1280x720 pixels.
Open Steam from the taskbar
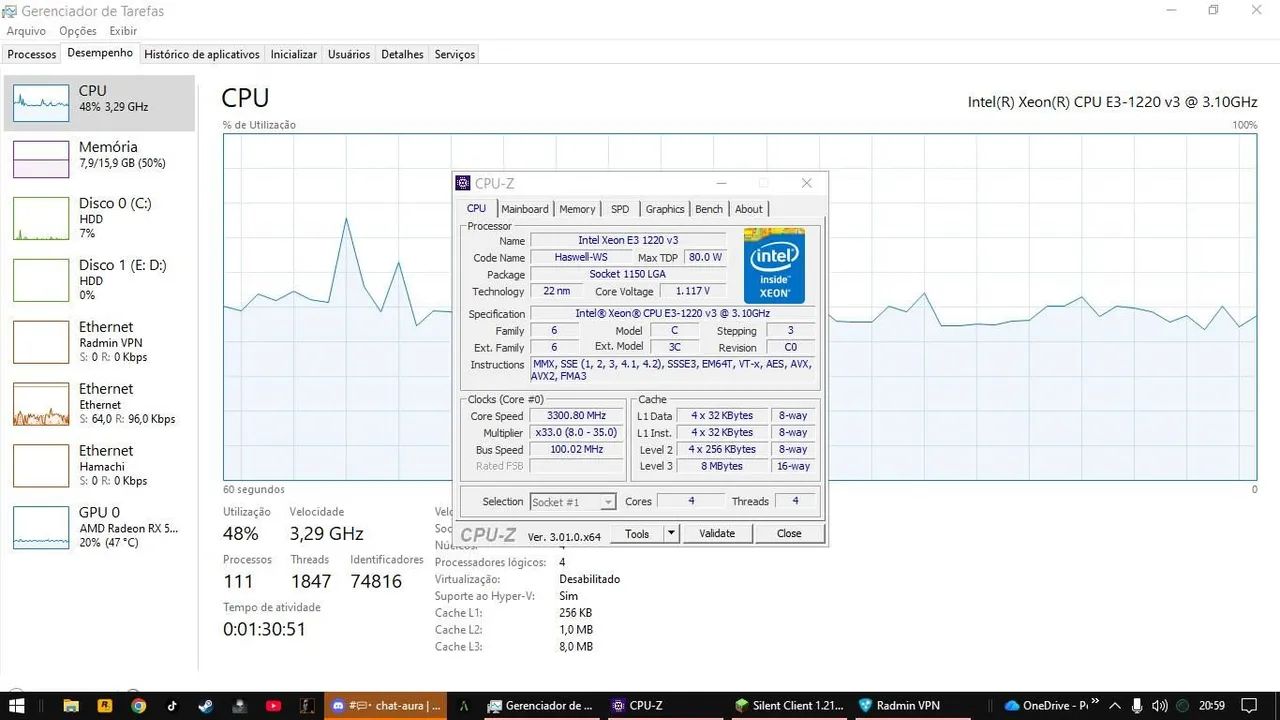coord(205,705)
